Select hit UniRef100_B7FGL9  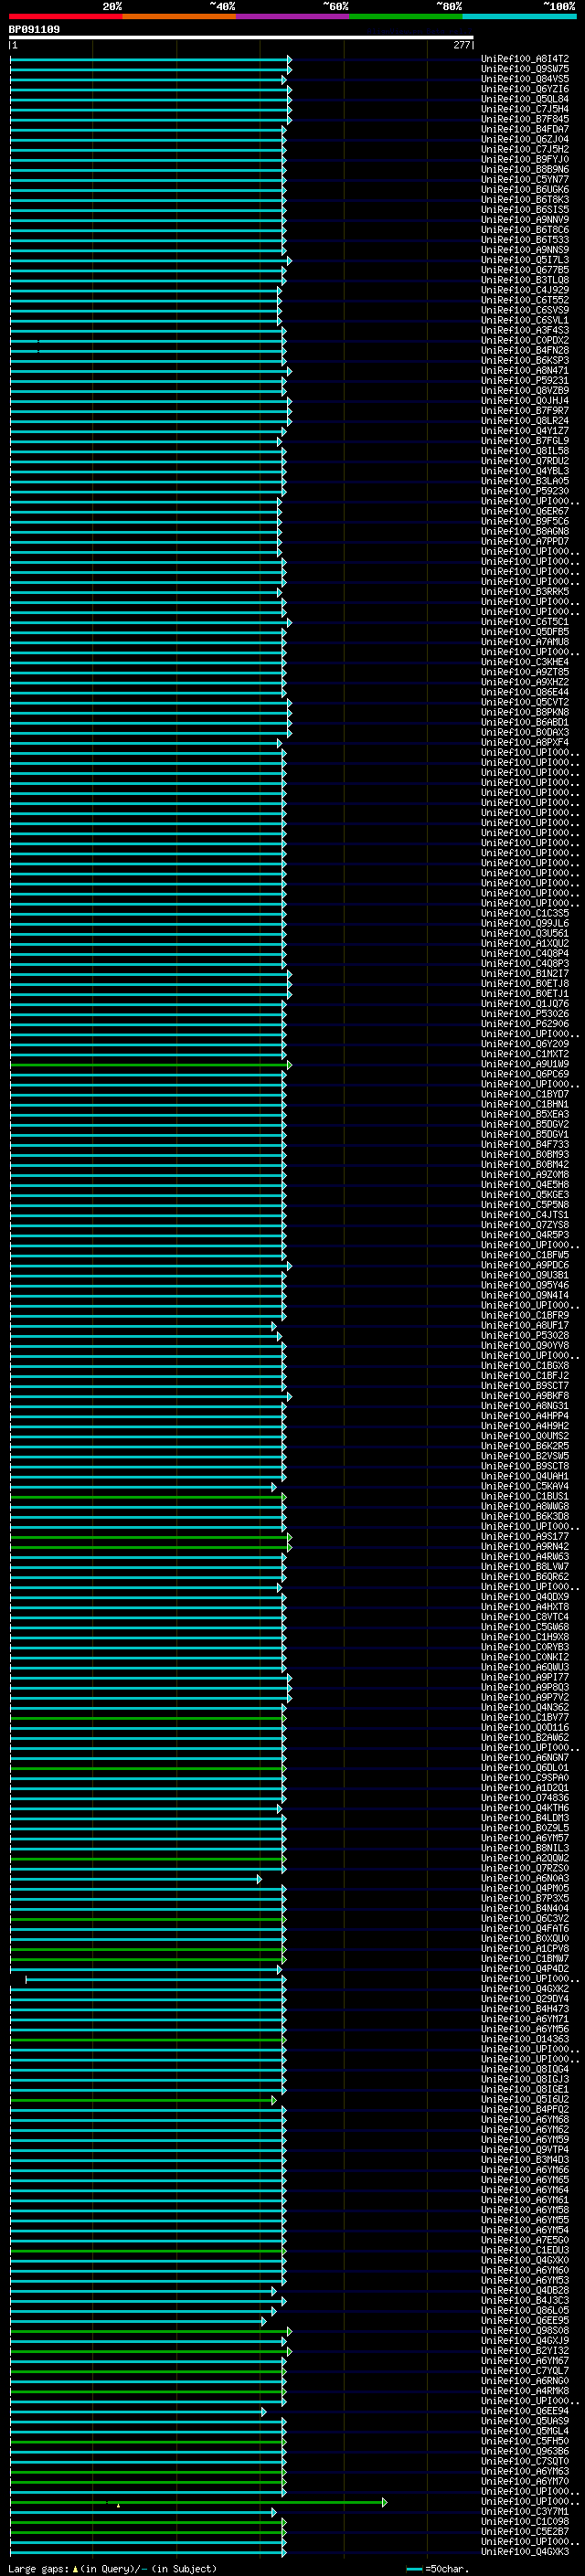pos(525,441)
